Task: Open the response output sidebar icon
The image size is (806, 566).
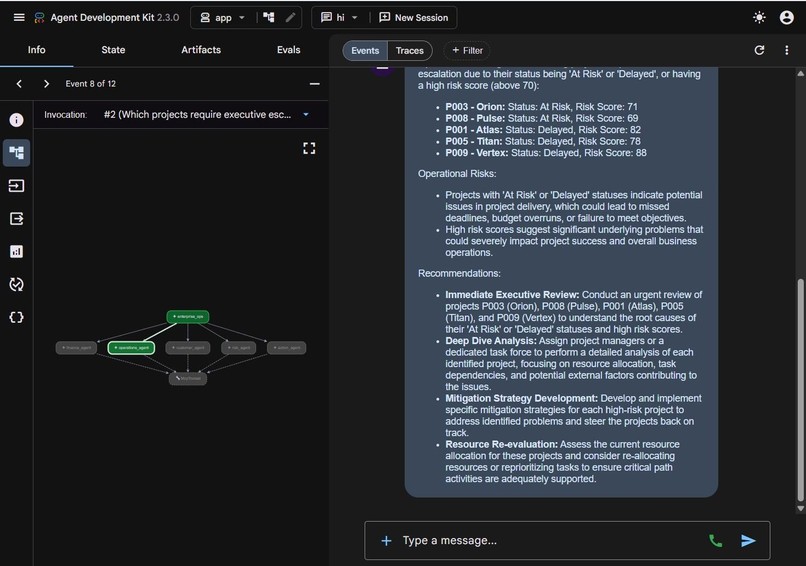Action: point(16,218)
